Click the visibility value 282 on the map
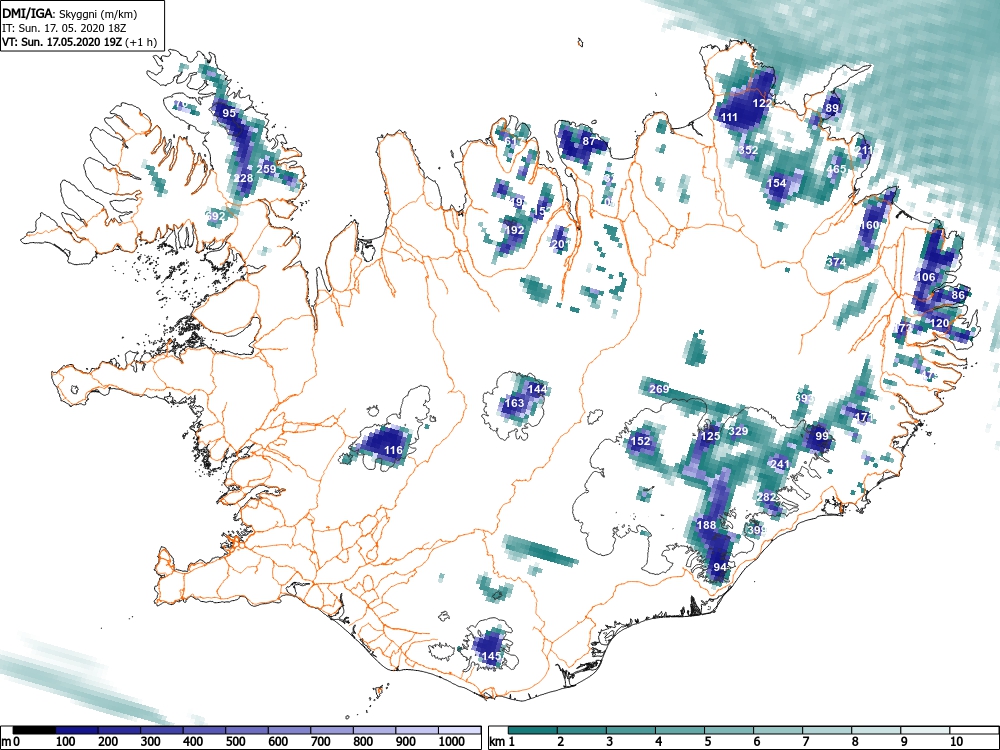The width and height of the screenshot is (1000, 750). pyautogui.click(x=767, y=497)
